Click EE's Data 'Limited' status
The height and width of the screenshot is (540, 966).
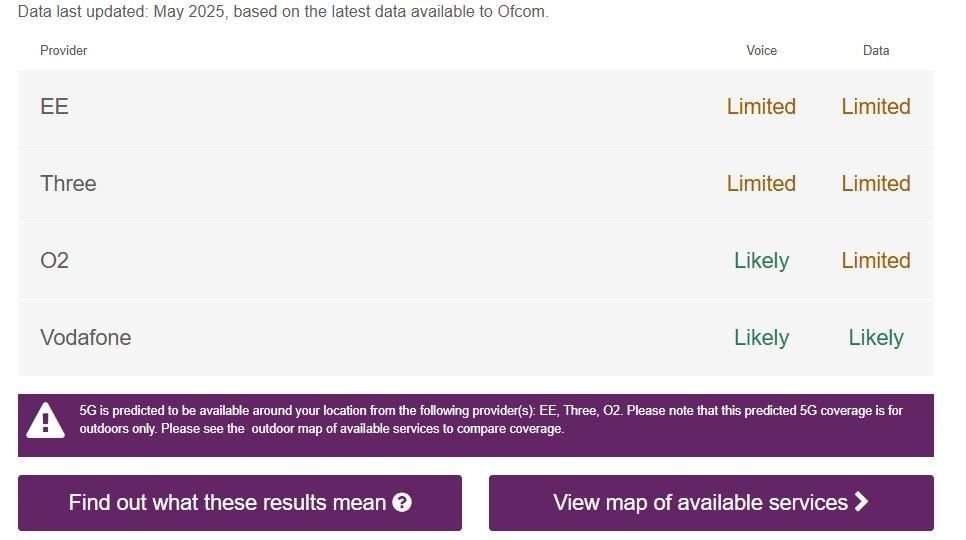pyautogui.click(x=876, y=107)
